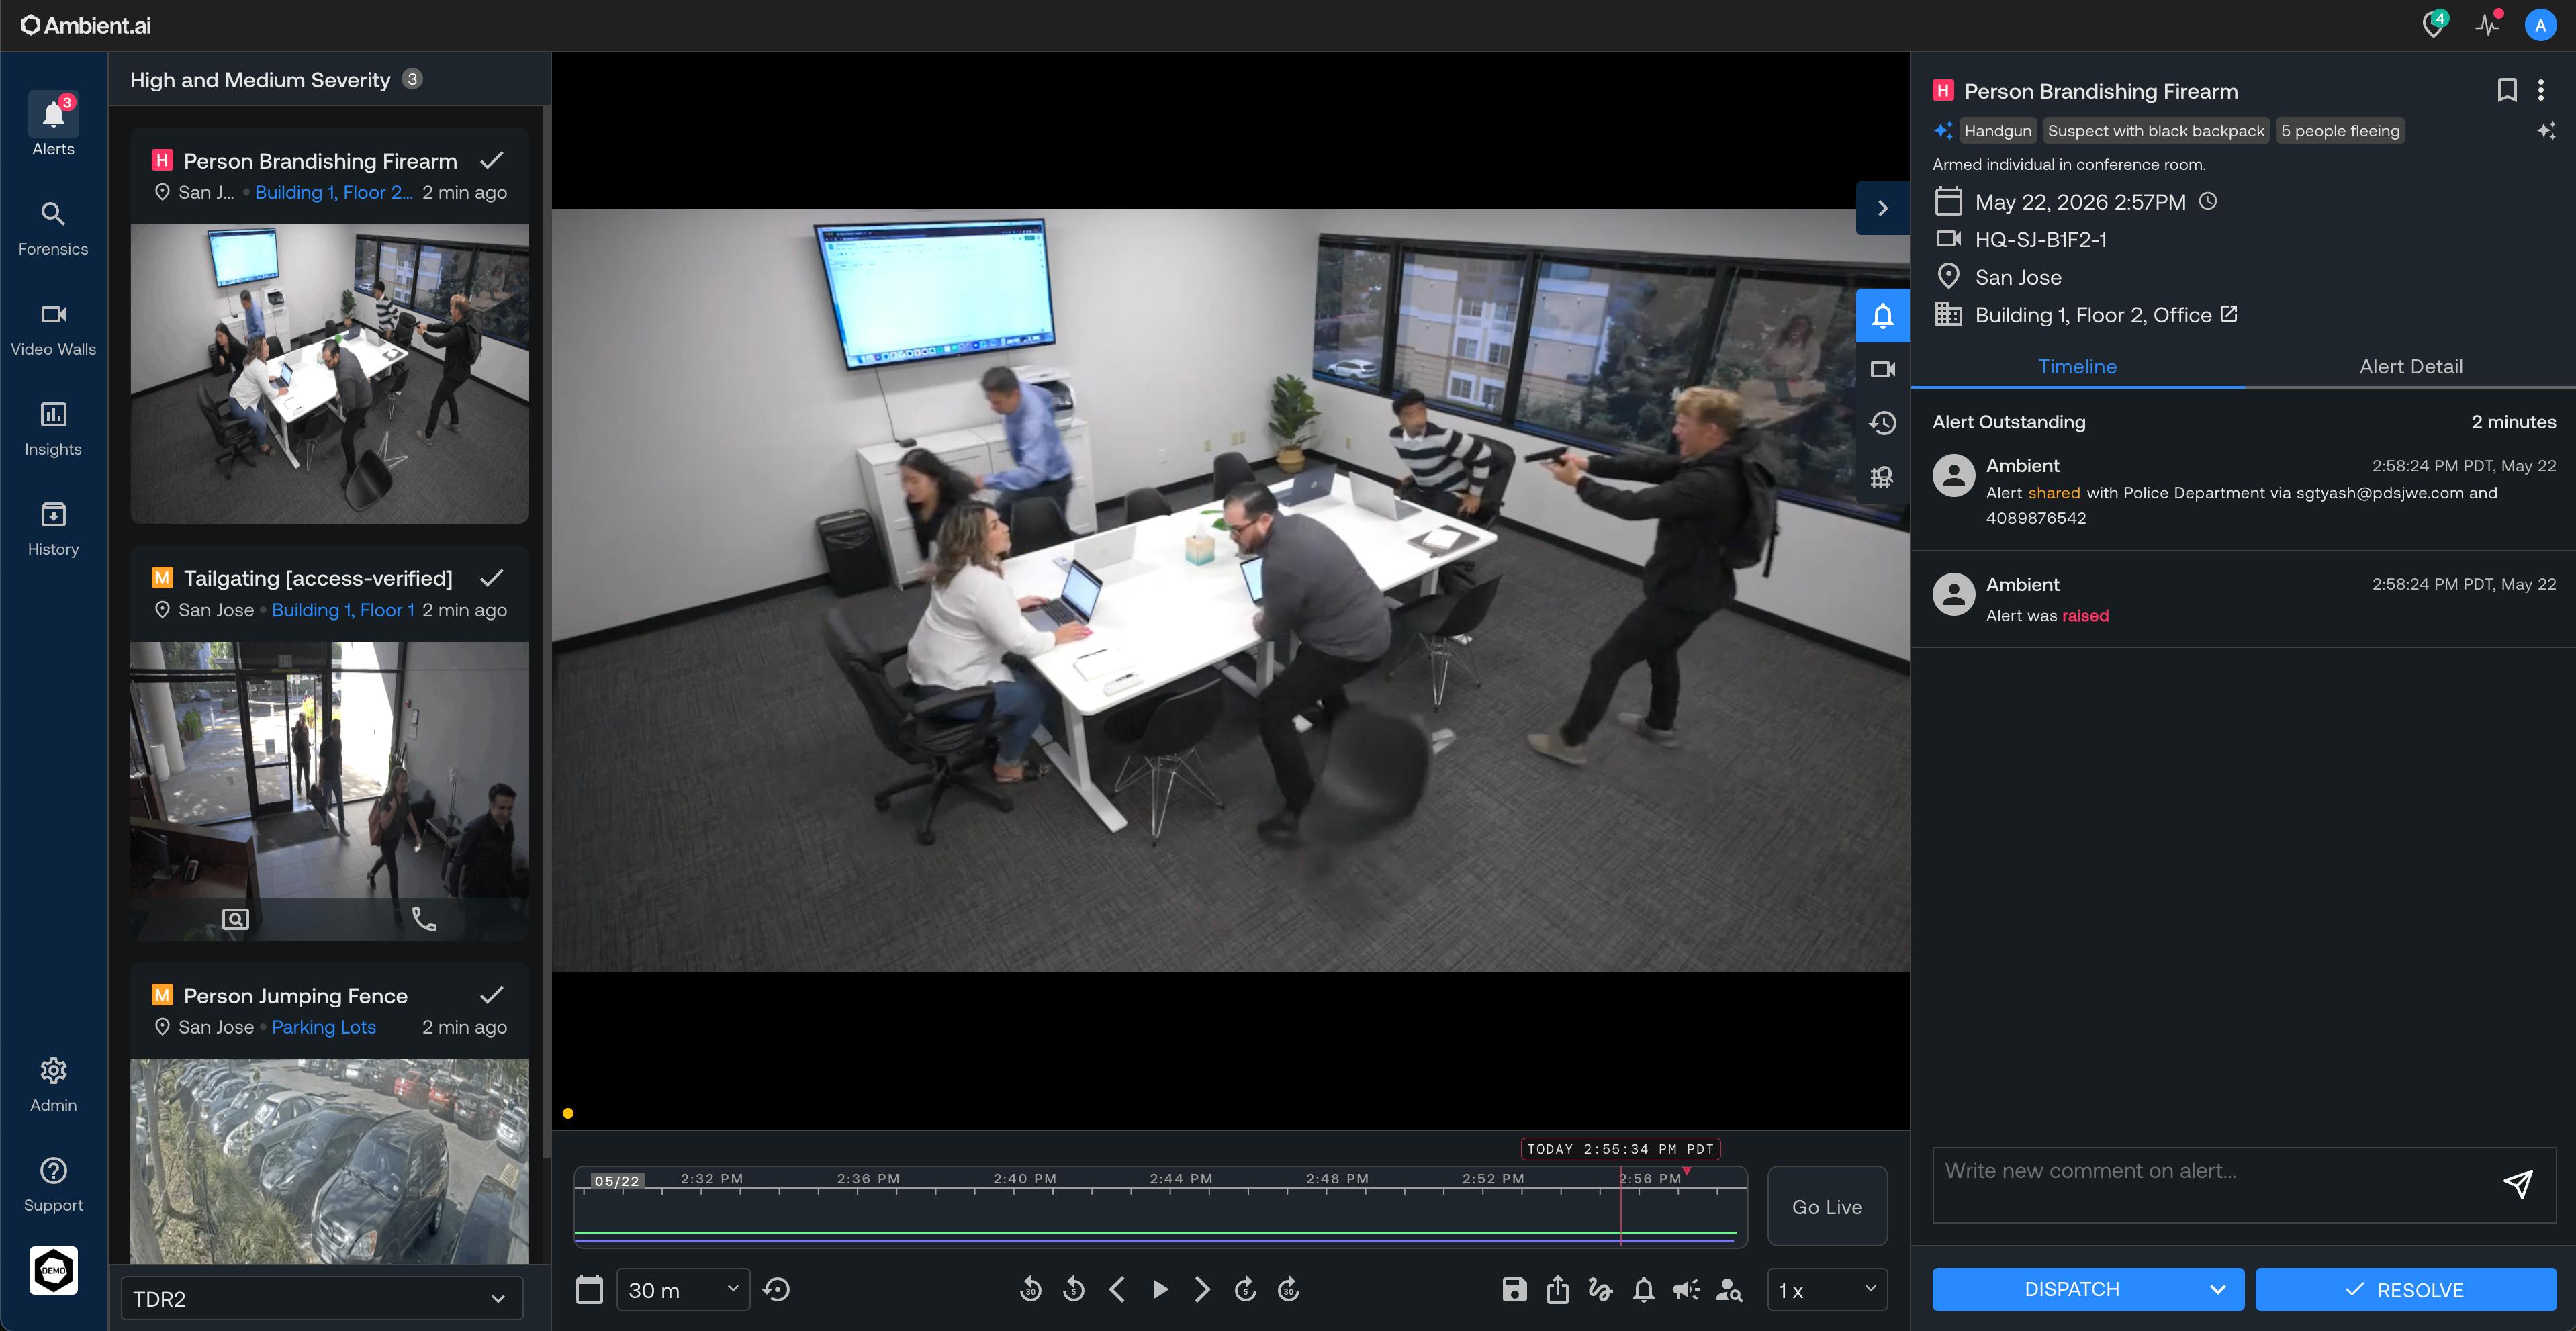Open the 30 m timeline range dropdown

pyautogui.click(x=683, y=1290)
